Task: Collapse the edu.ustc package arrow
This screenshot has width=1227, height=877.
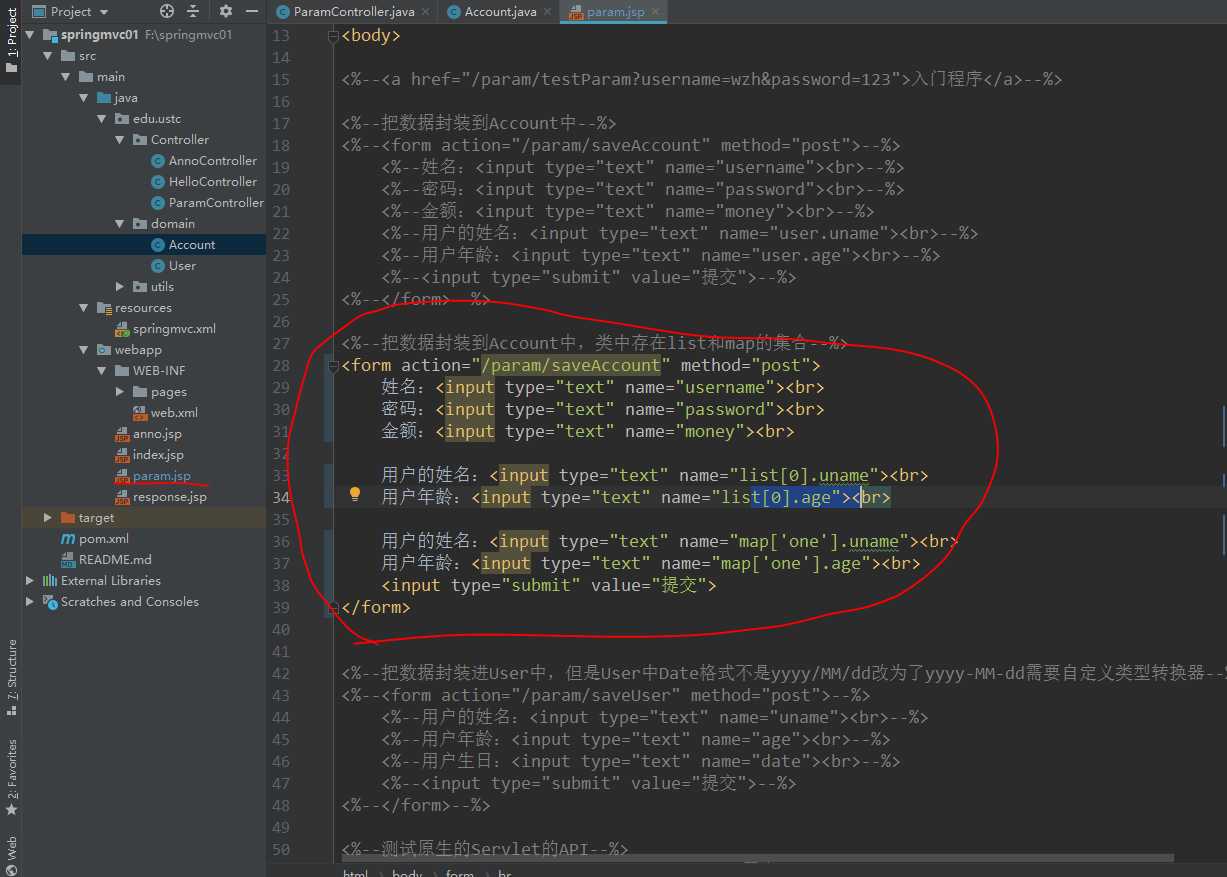Action: coord(101,119)
